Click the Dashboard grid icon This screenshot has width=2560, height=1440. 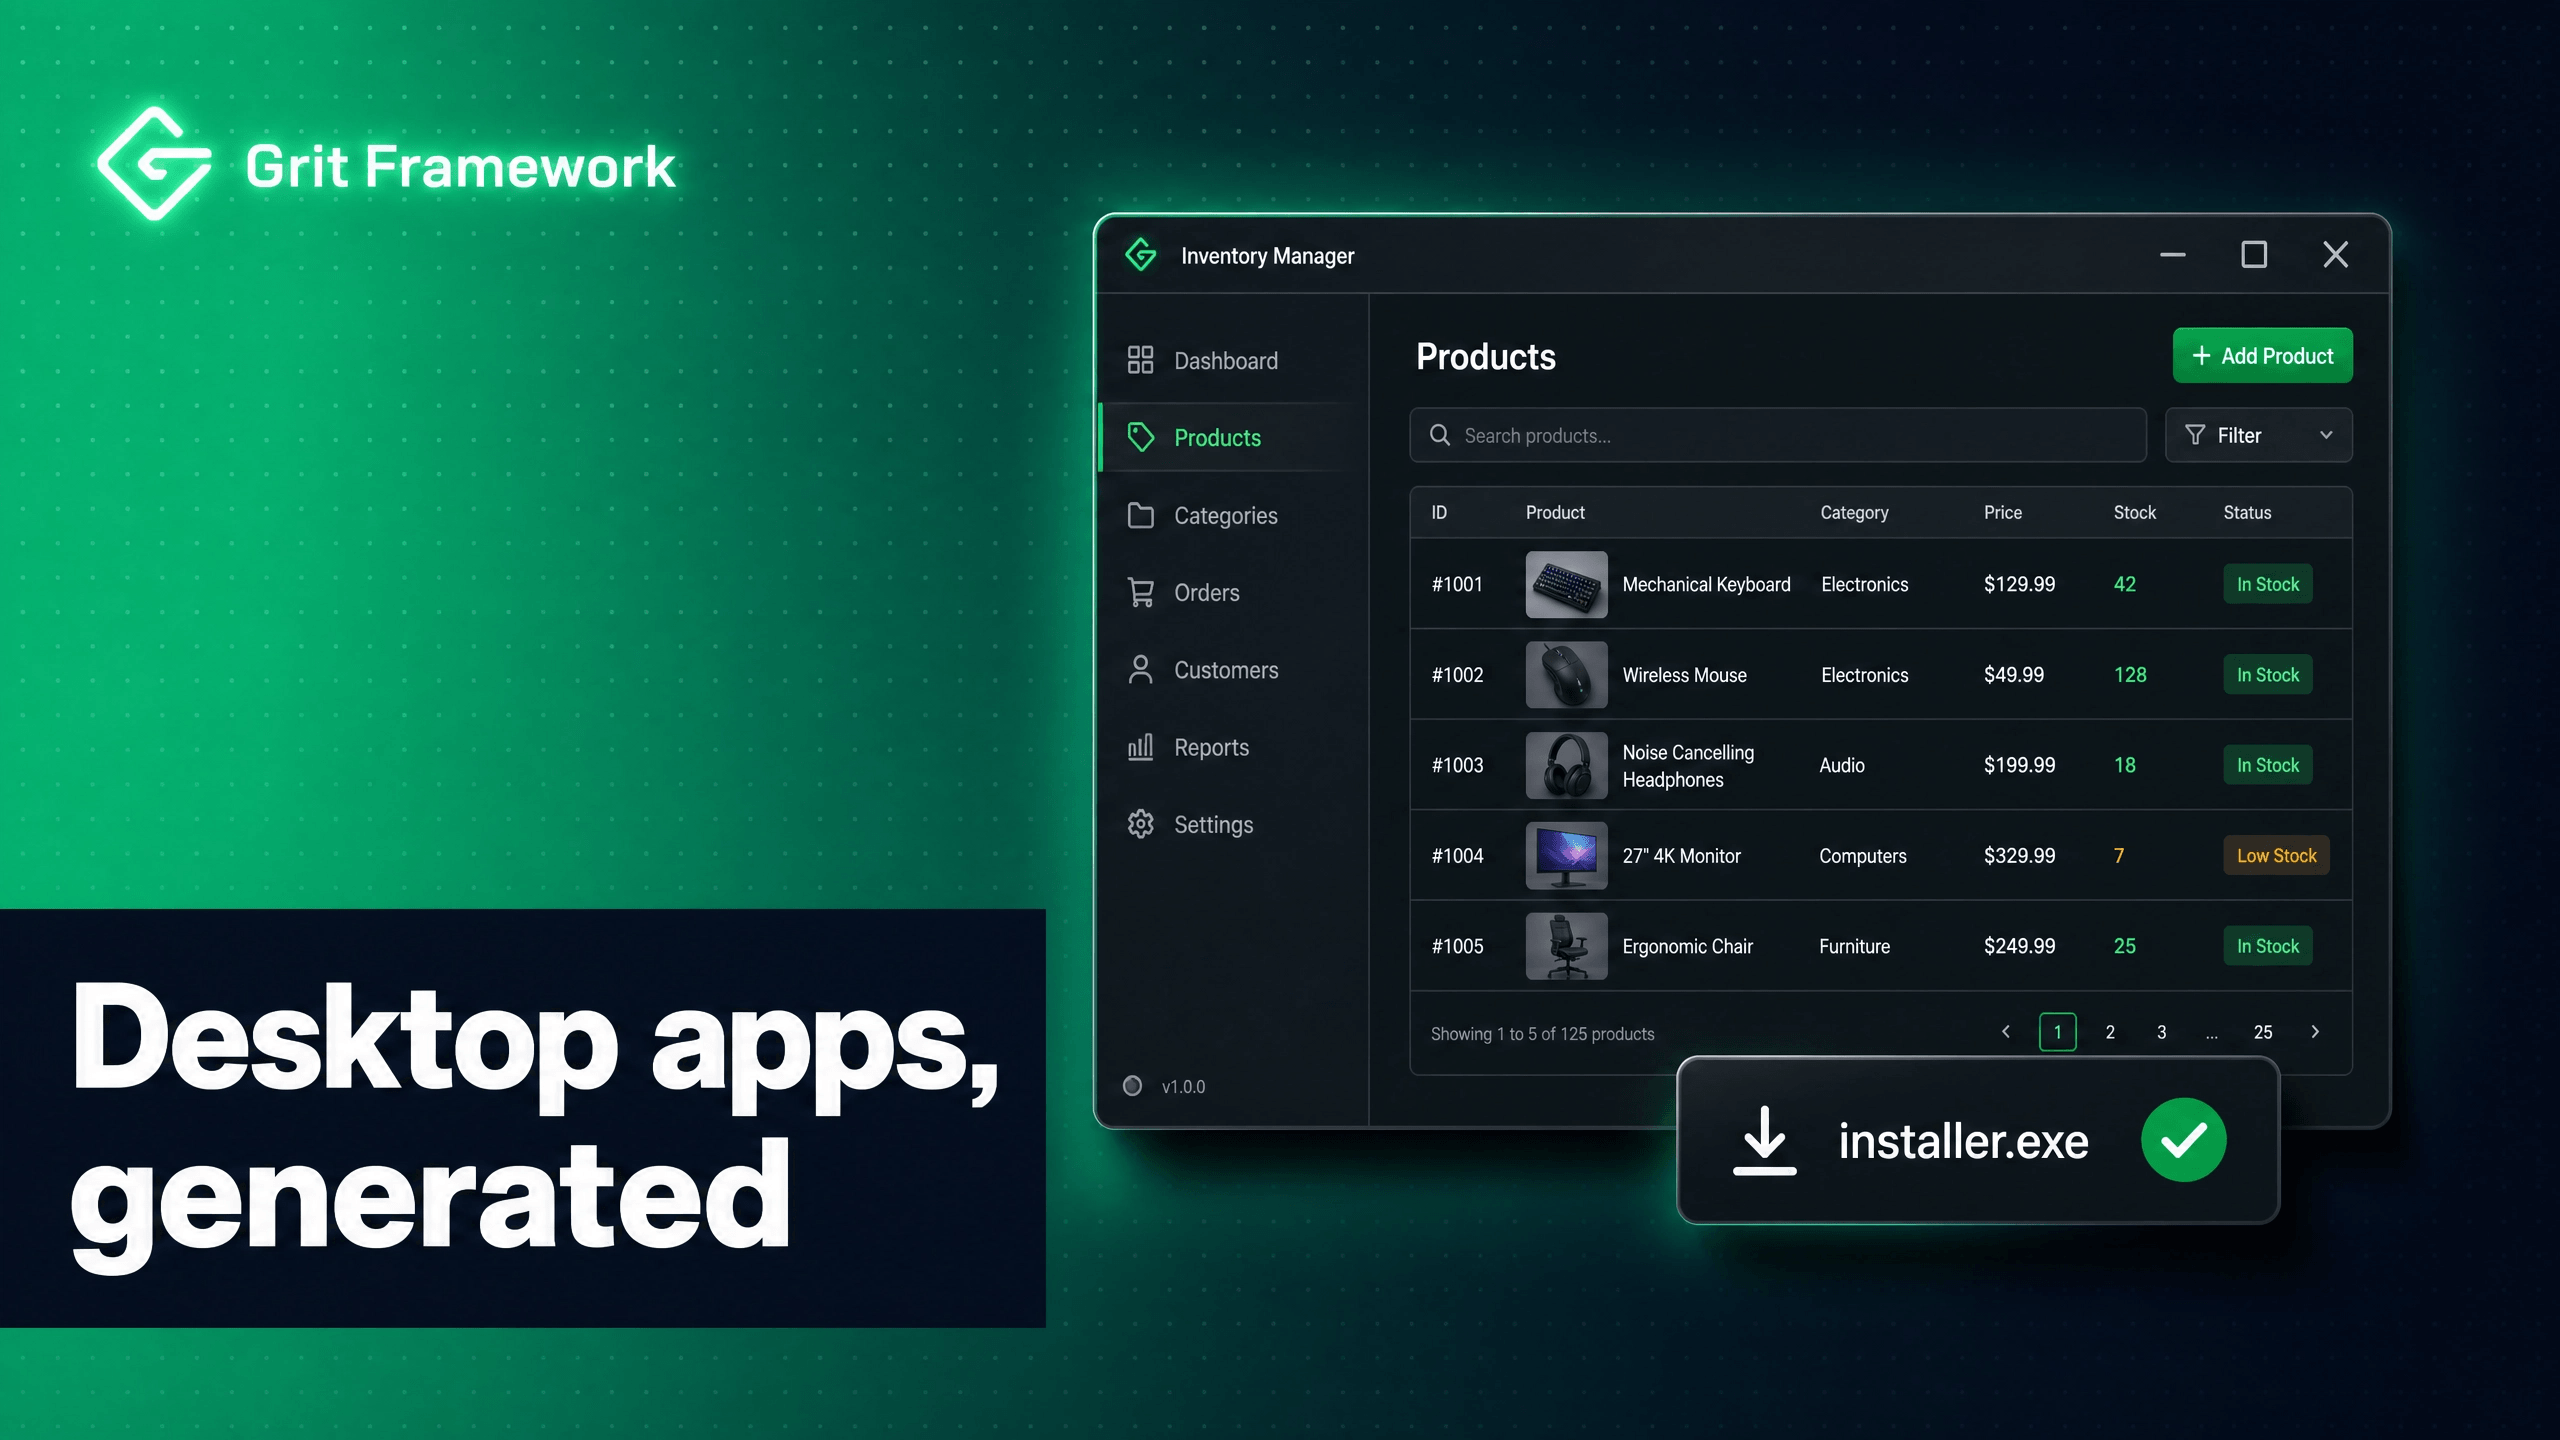pyautogui.click(x=1140, y=360)
